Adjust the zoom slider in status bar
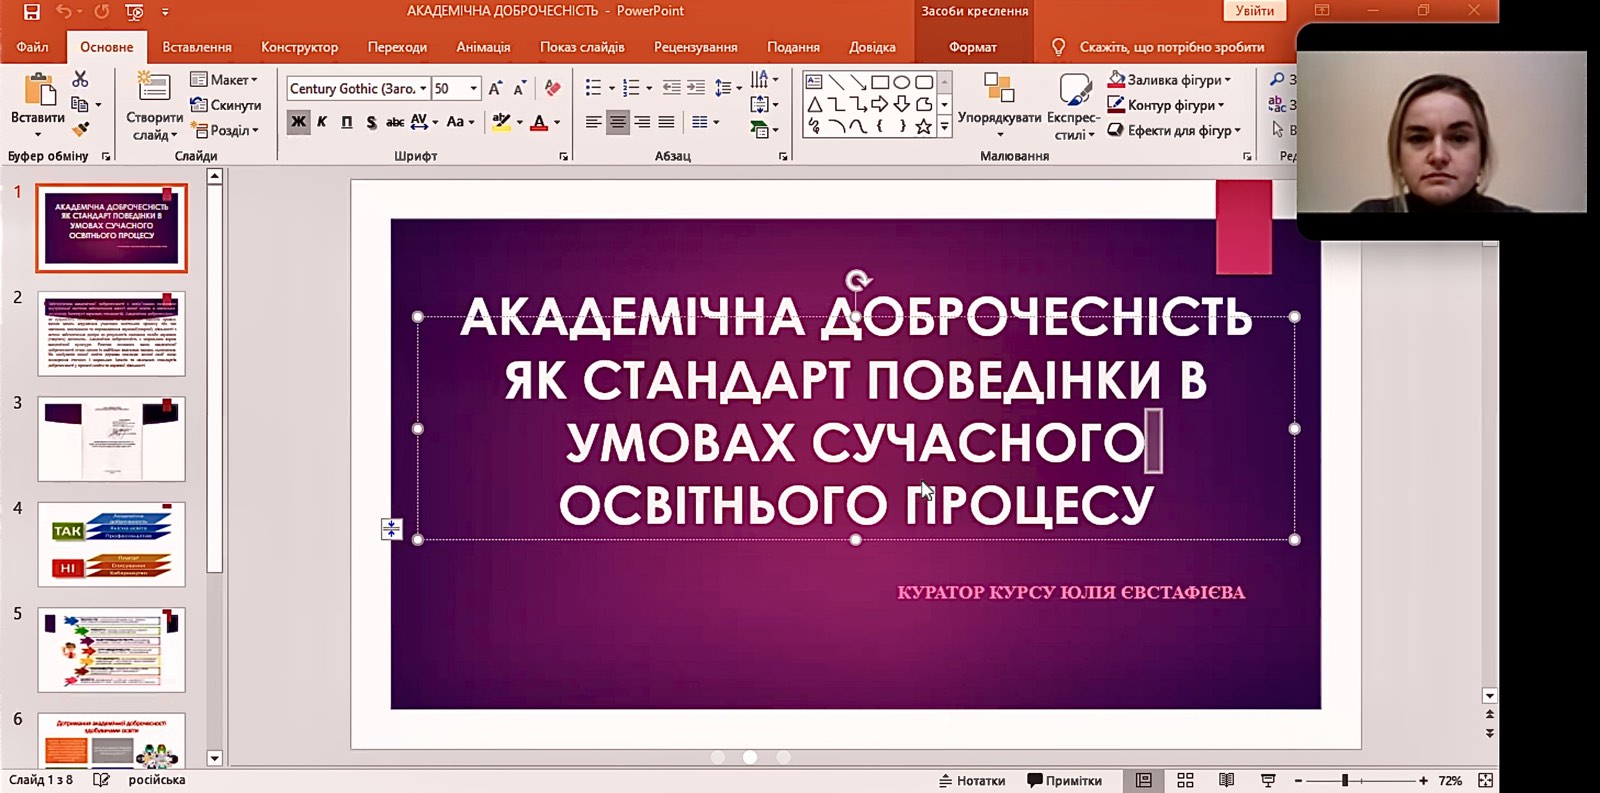1600x793 pixels. 1345,780
